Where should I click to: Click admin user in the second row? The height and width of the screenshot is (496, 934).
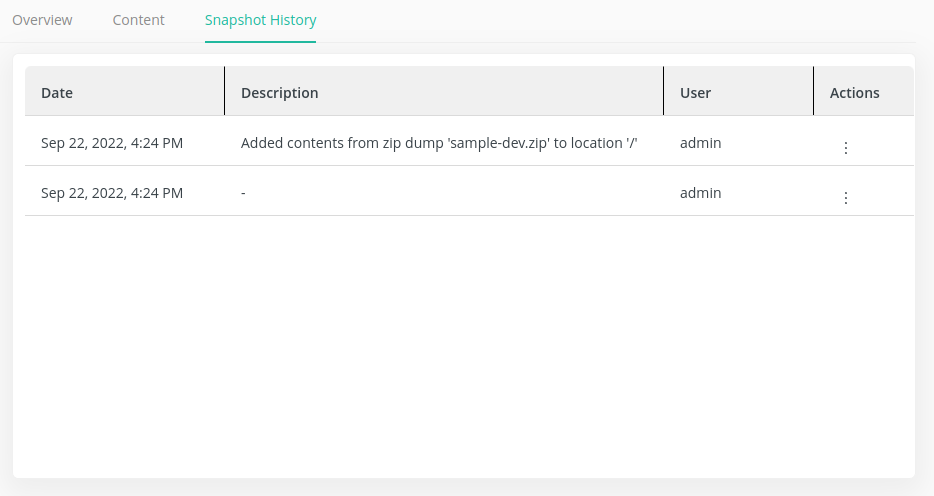pos(700,193)
